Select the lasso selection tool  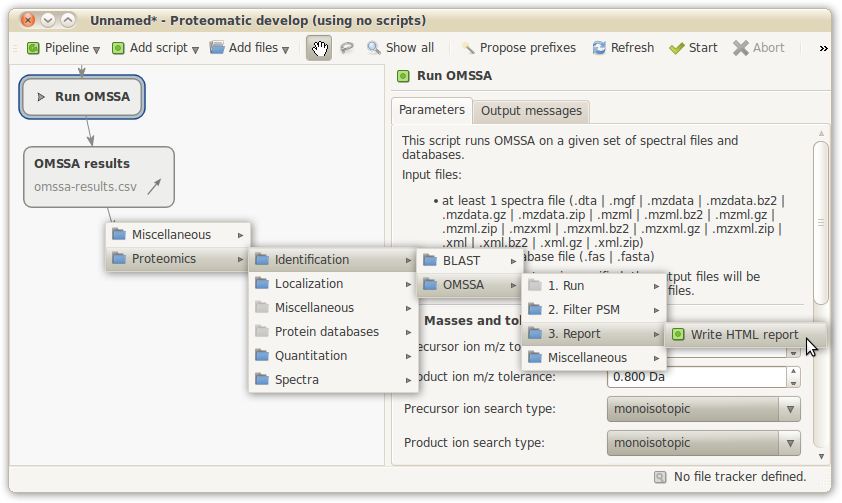tap(347, 48)
